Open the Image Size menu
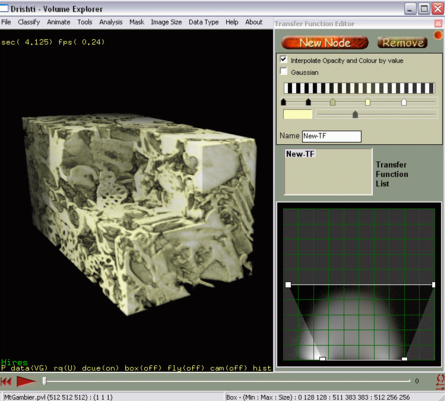The width and height of the screenshot is (445, 401). point(166,22)
